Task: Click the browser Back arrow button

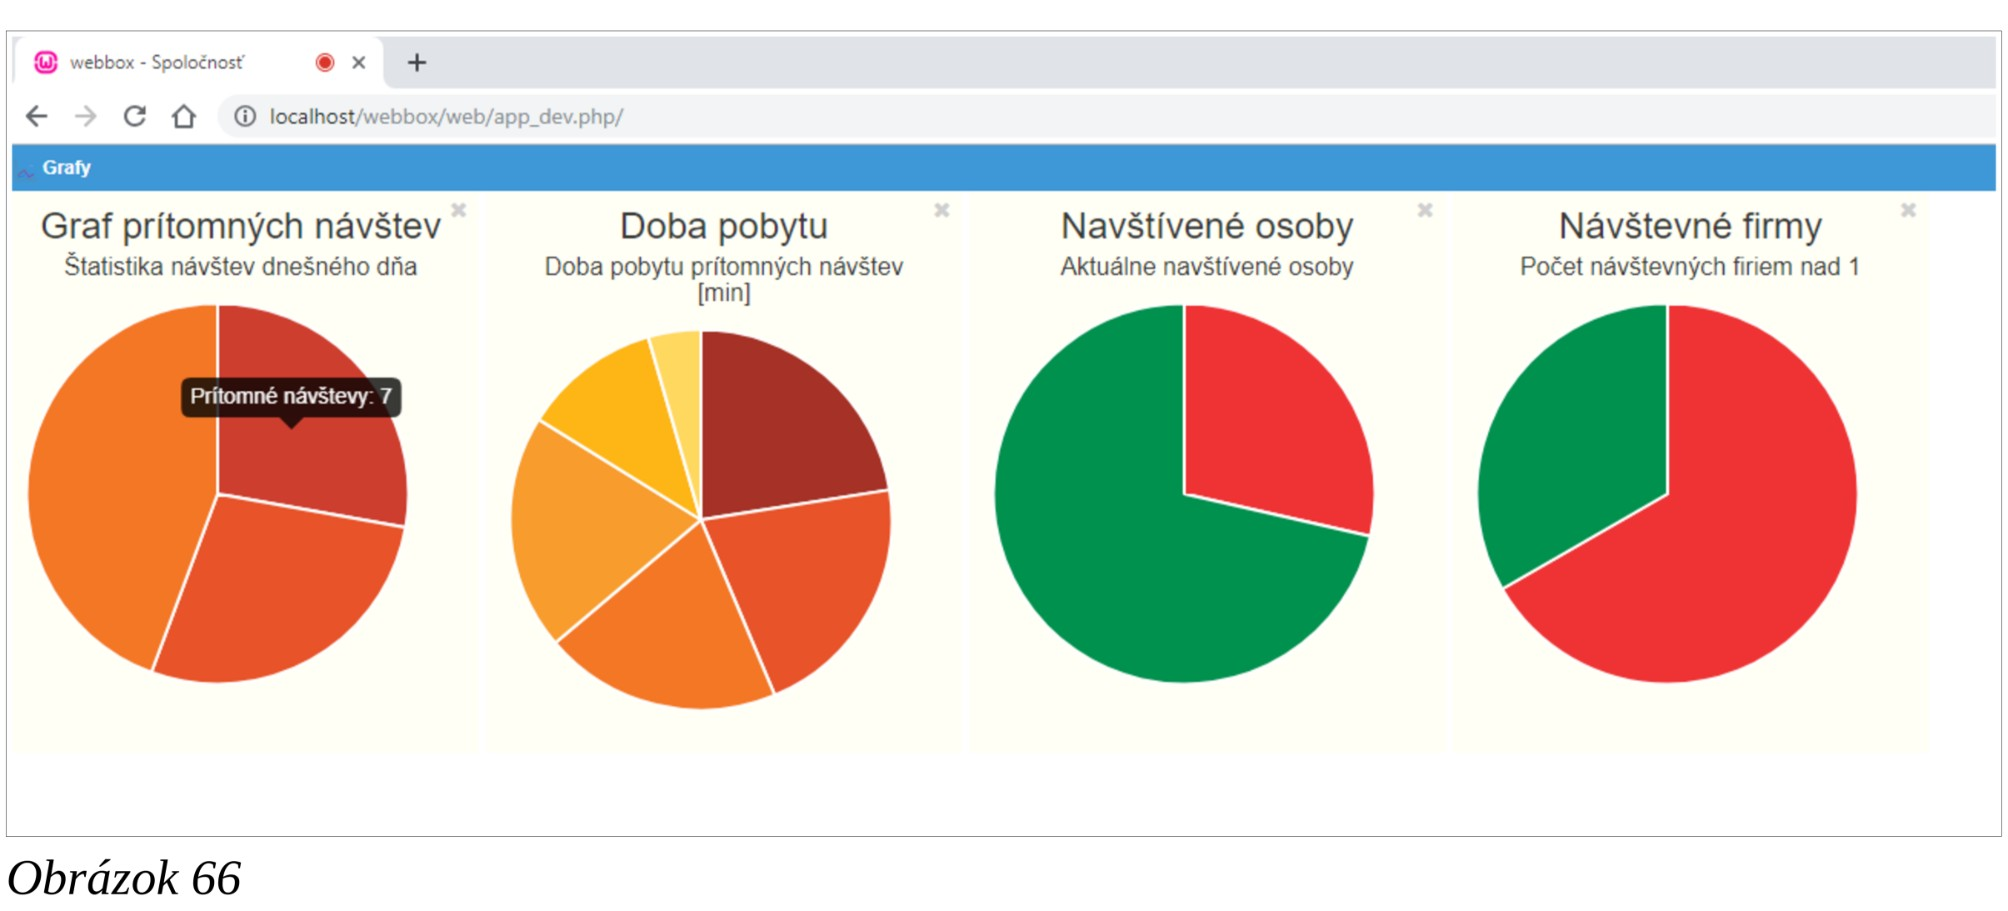Action: 37,116
